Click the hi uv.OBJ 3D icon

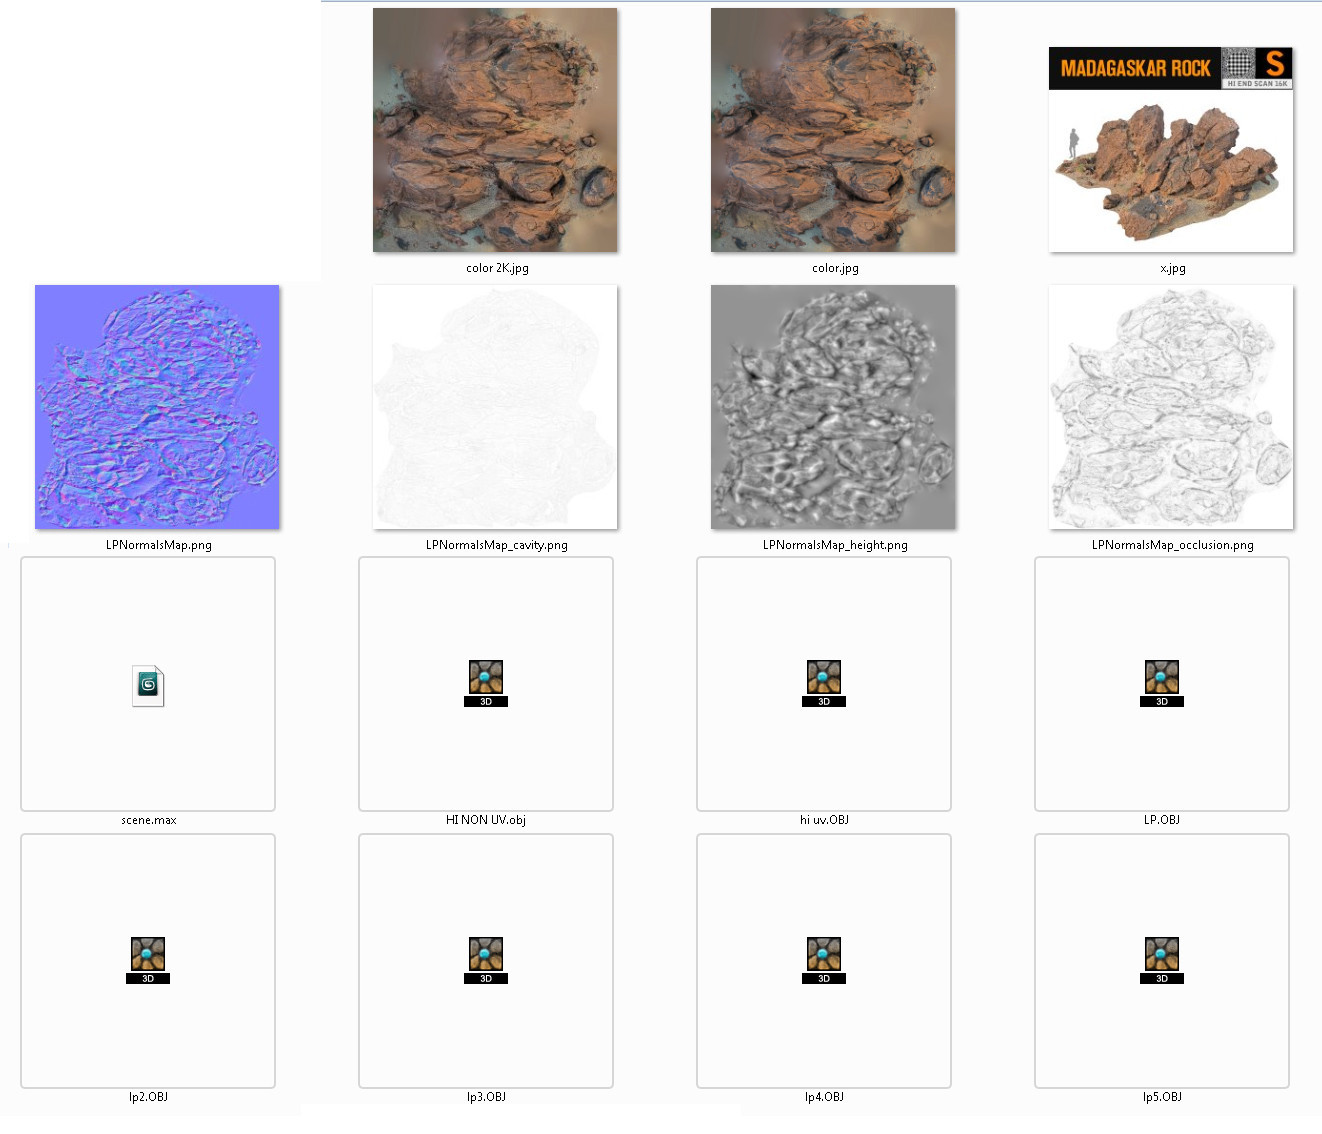pyautogui.click(x=824, y=683)
